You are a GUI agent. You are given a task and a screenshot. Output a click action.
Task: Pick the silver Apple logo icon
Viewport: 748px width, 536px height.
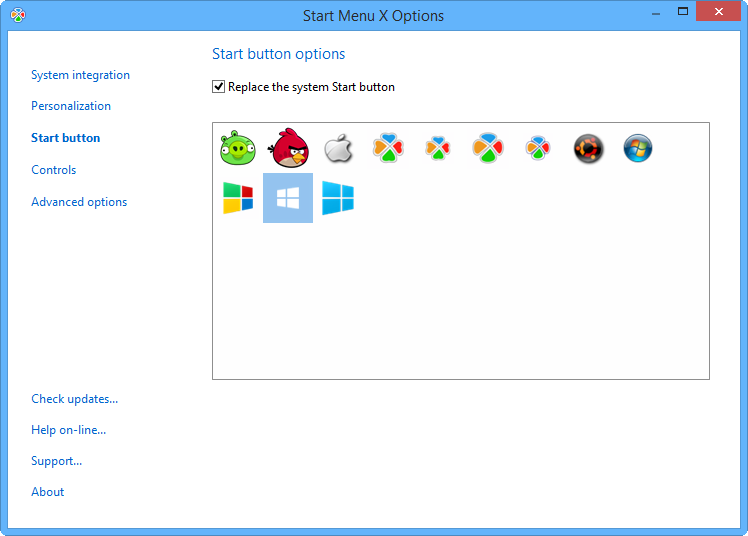(338, 148)
